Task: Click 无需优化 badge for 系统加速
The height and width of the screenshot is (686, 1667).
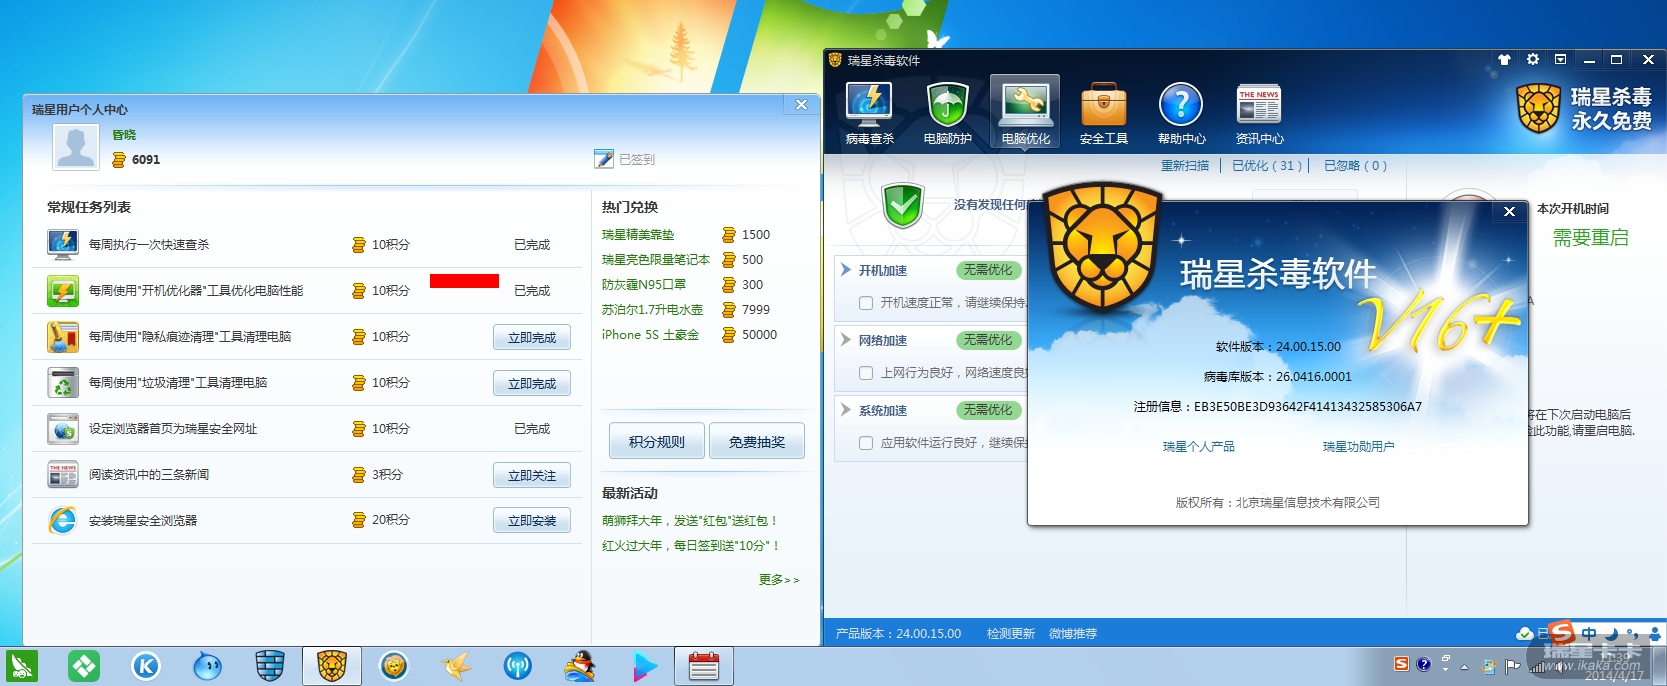Action: pos(987,410)
